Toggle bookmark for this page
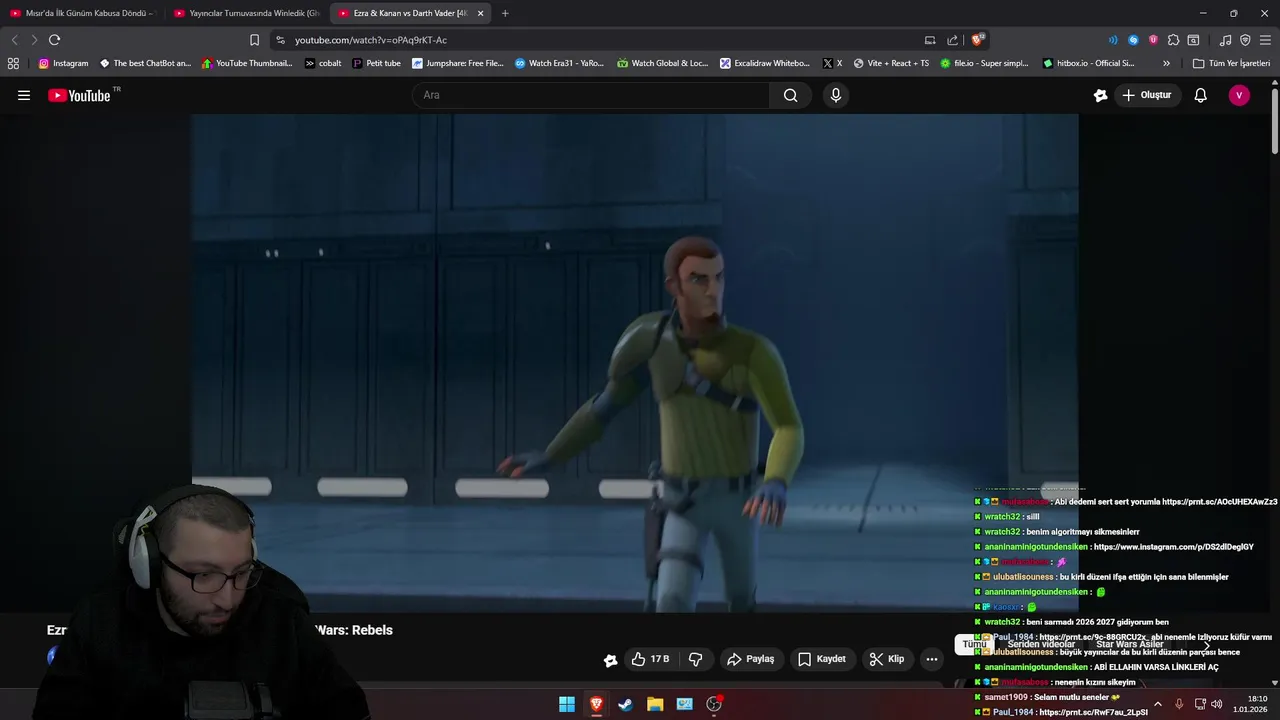Screen dimensions: 1280x720 [x=254, y=40]
